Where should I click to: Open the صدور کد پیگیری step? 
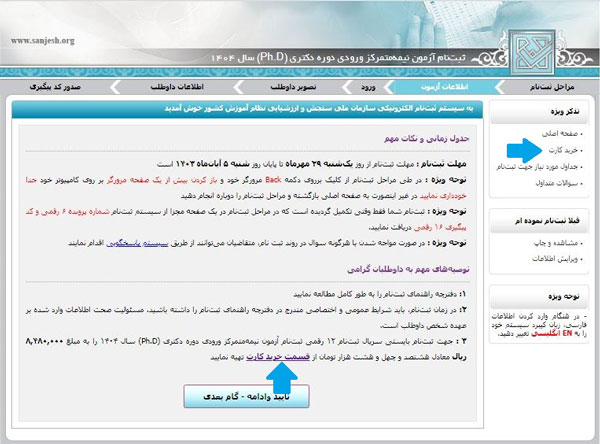[55, 87]
